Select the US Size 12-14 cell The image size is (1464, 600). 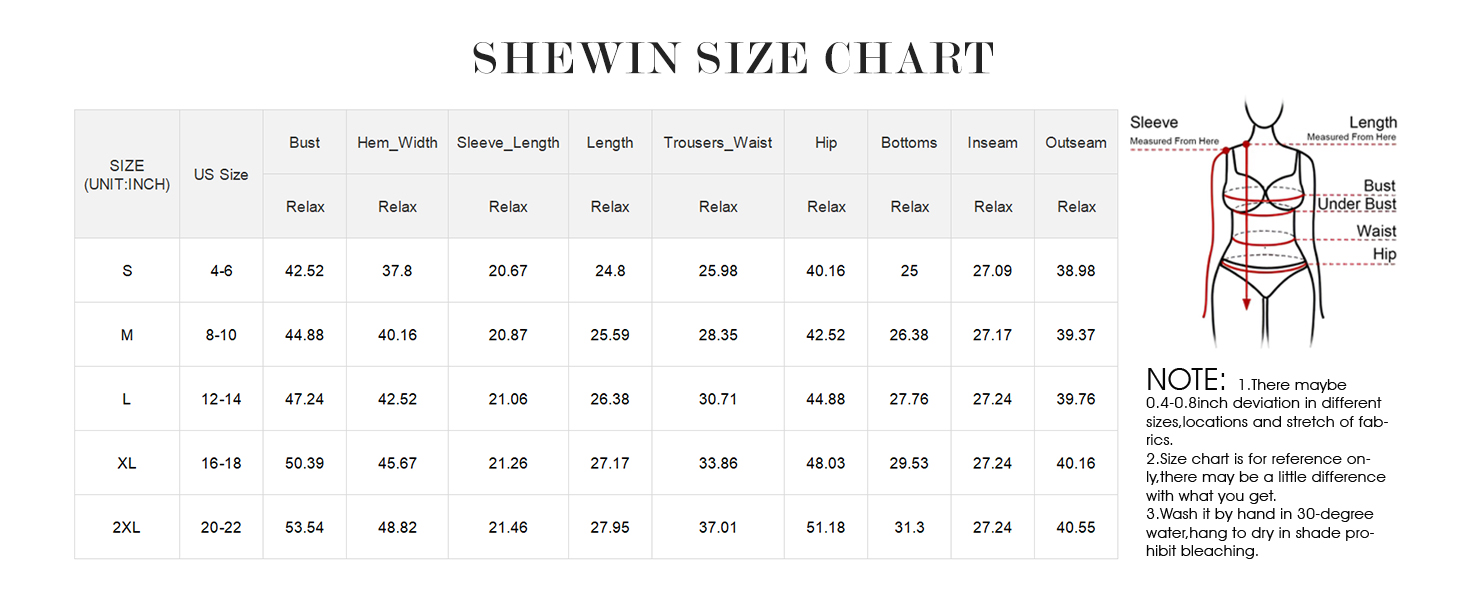pyautogui.click(x=221, y=399)
